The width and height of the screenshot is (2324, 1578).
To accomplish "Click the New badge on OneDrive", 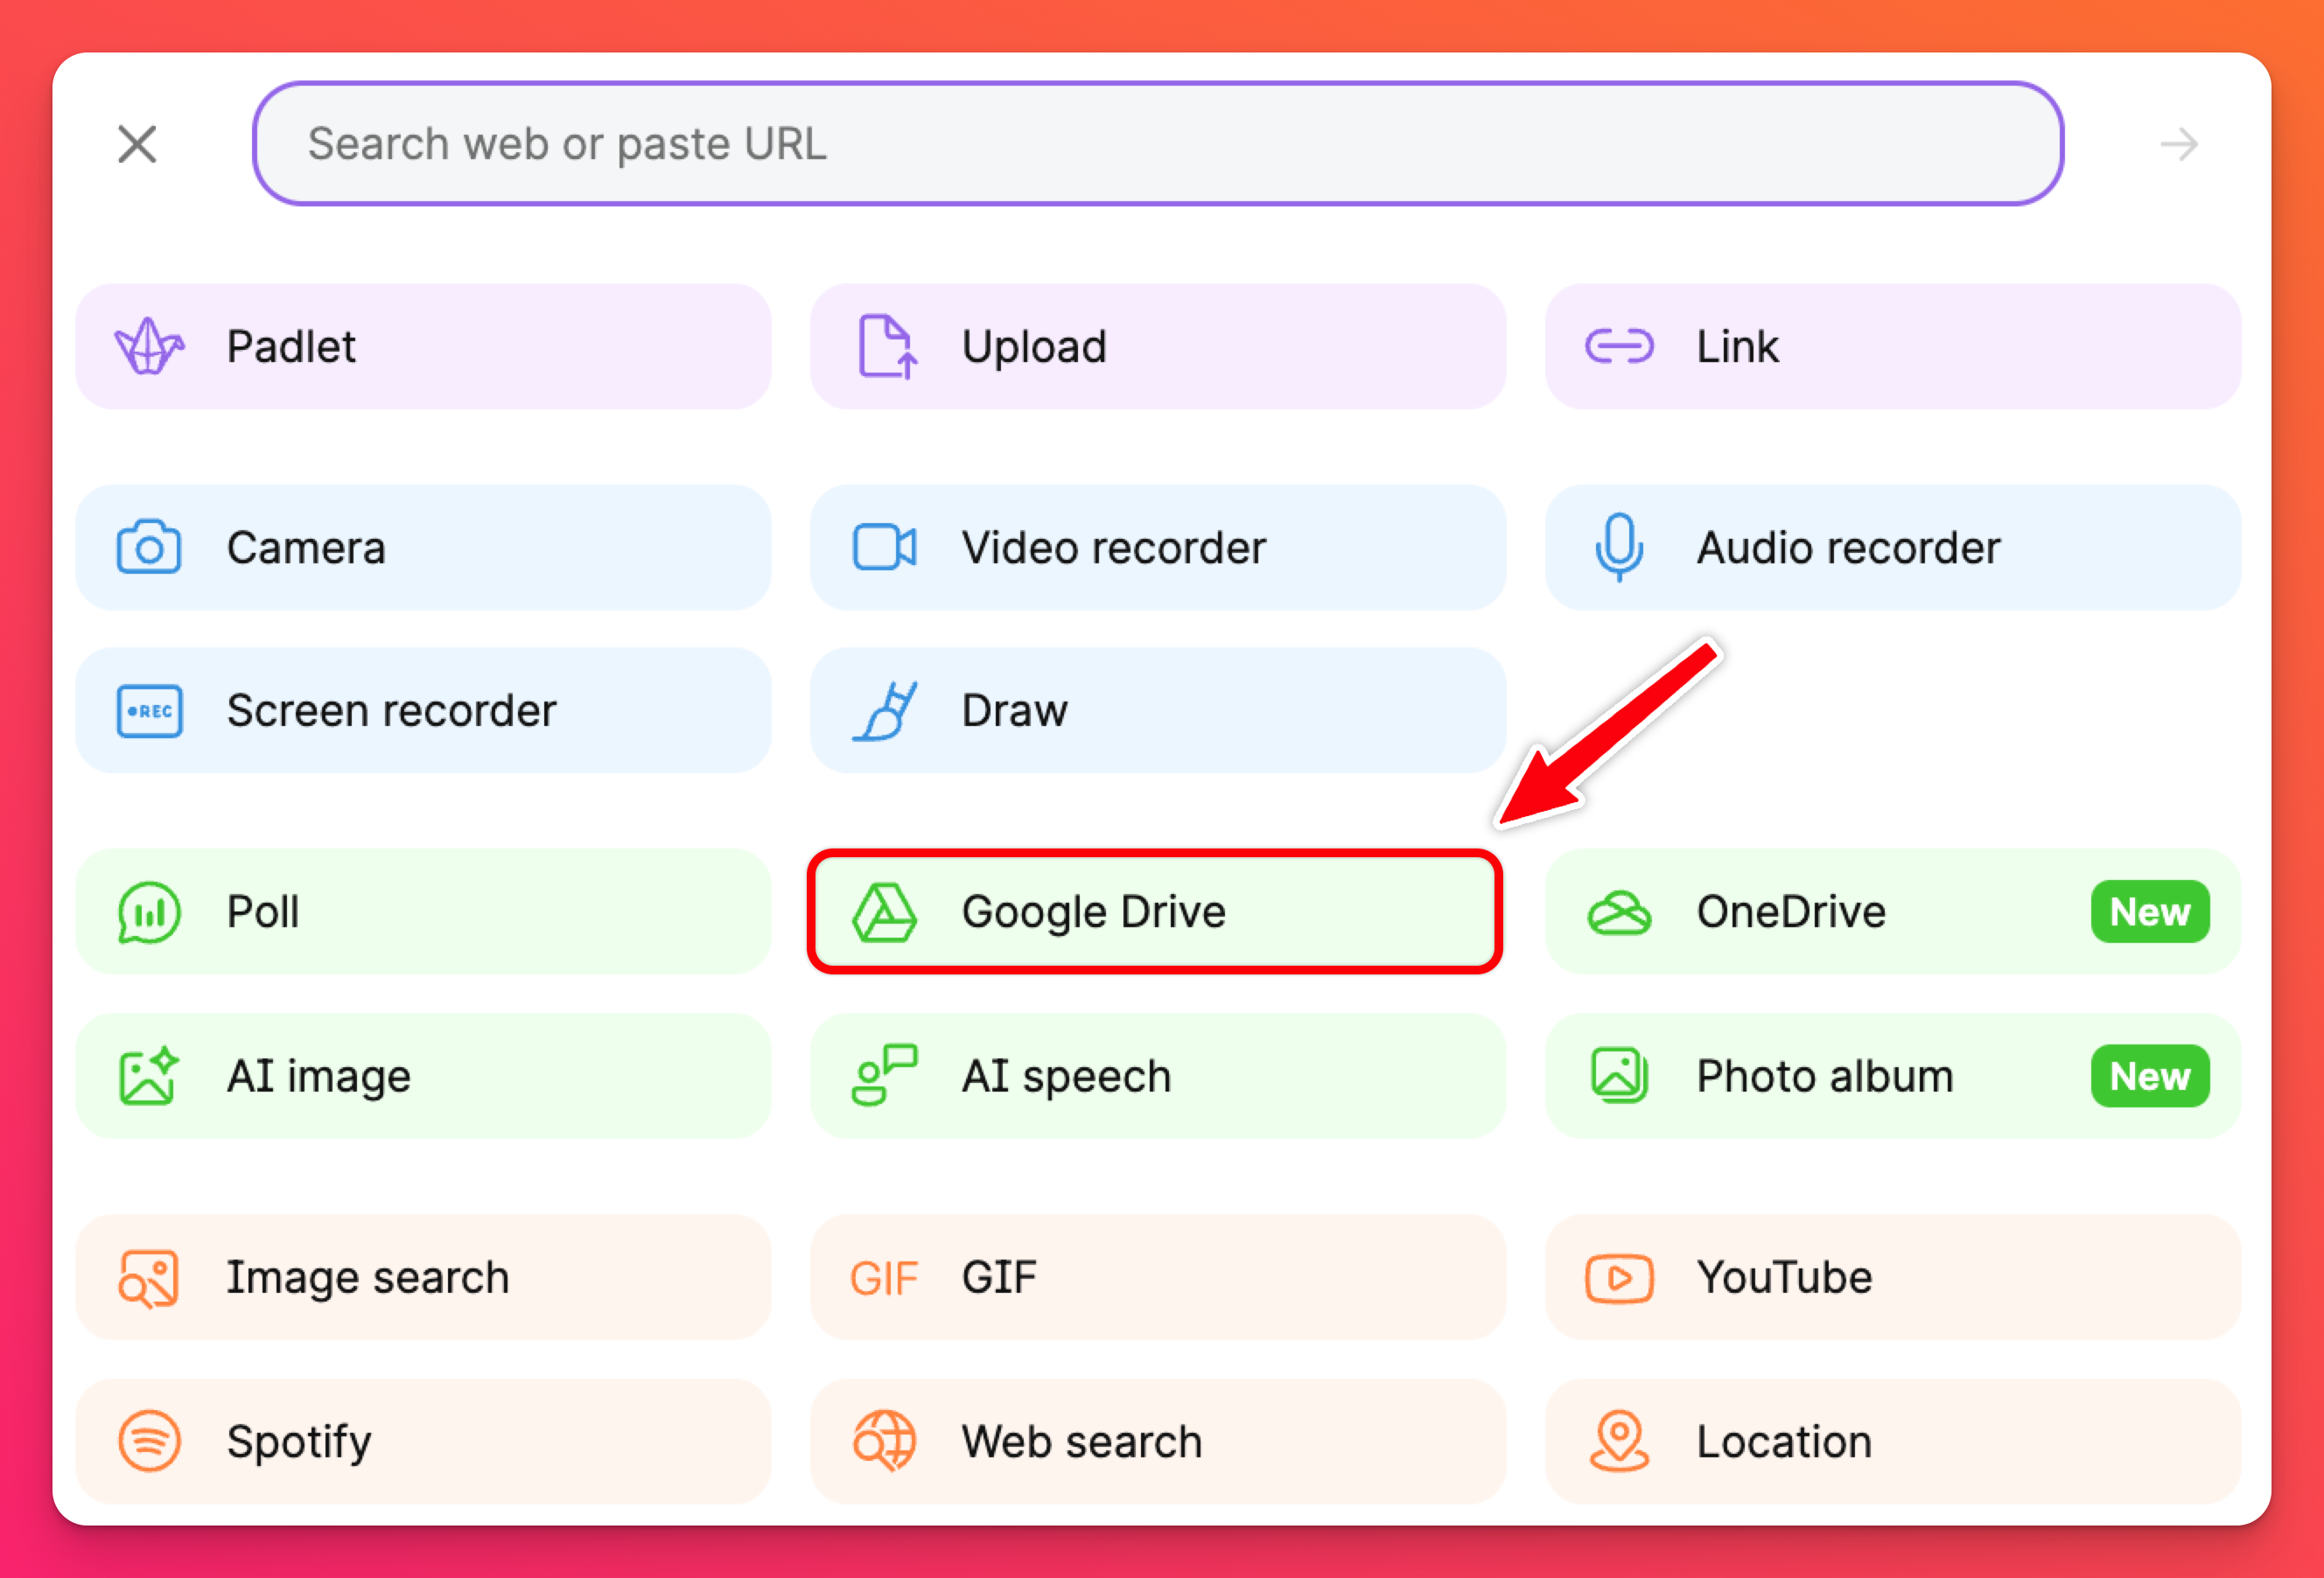I will pos(2149,912).
